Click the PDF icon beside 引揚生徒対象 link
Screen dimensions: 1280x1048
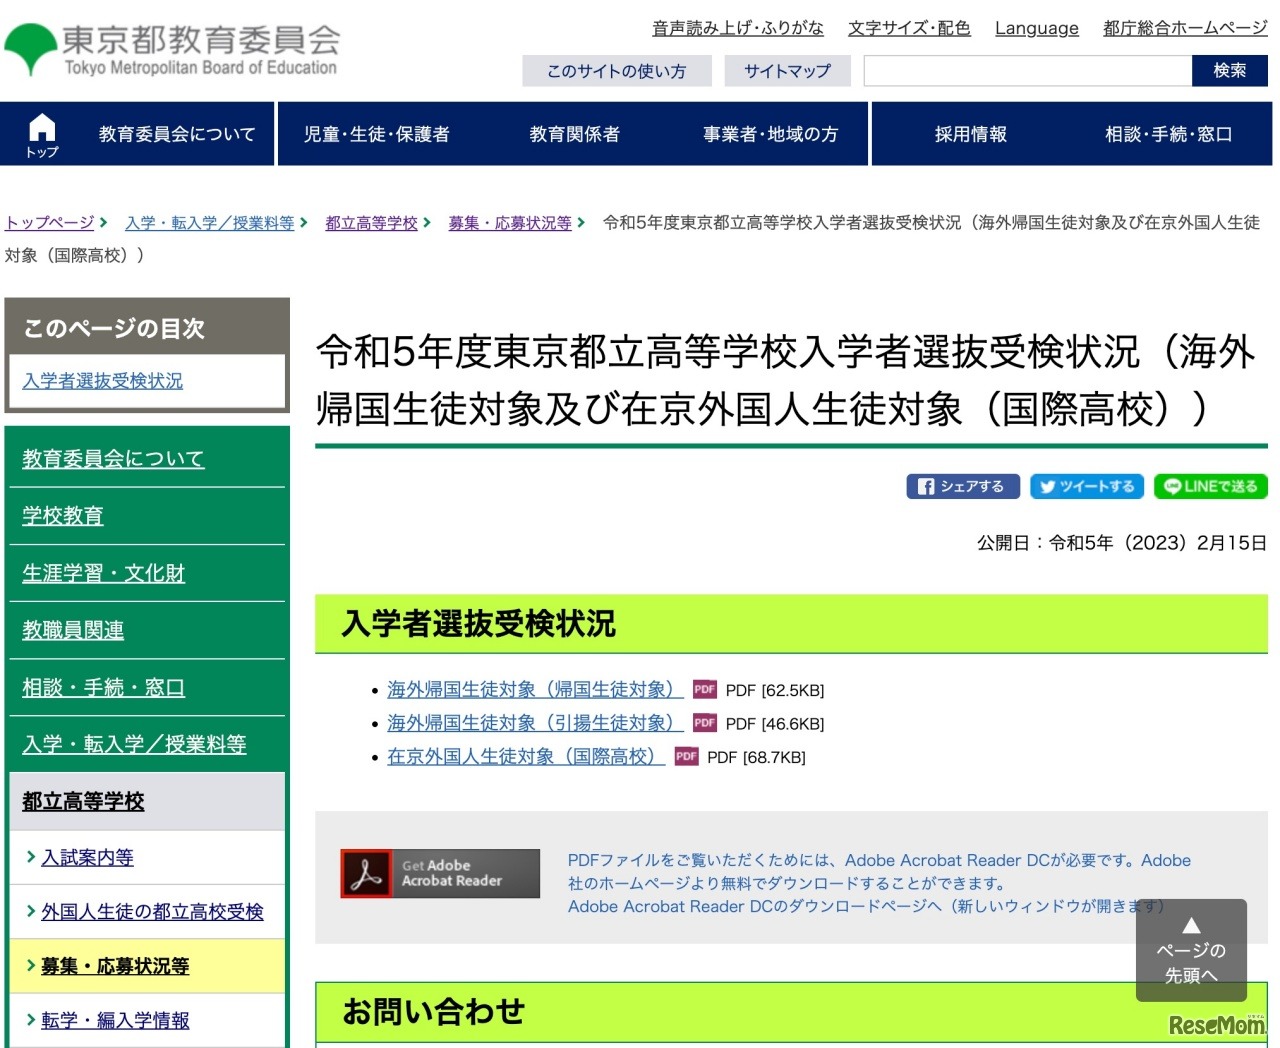(x=703, y=723)
